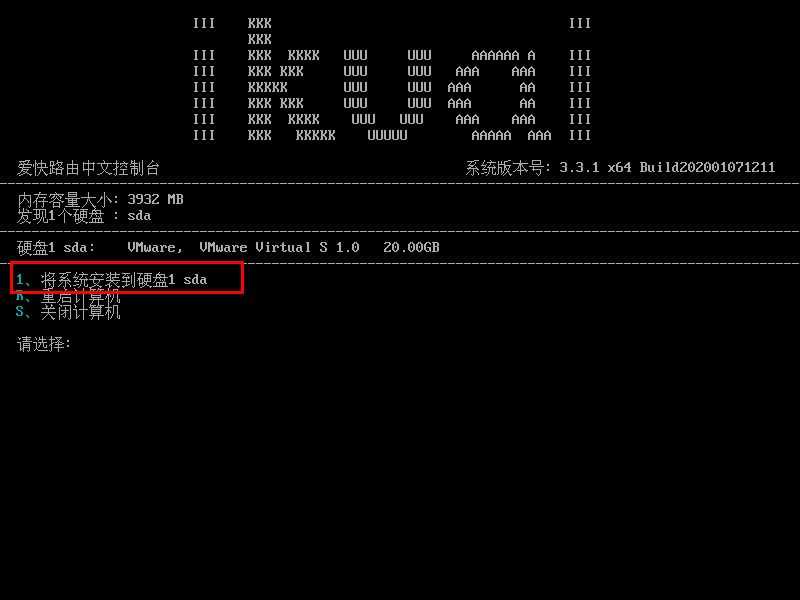
Task: Click the cyan S shortcut letter
Action: click(x=20, y=312)
